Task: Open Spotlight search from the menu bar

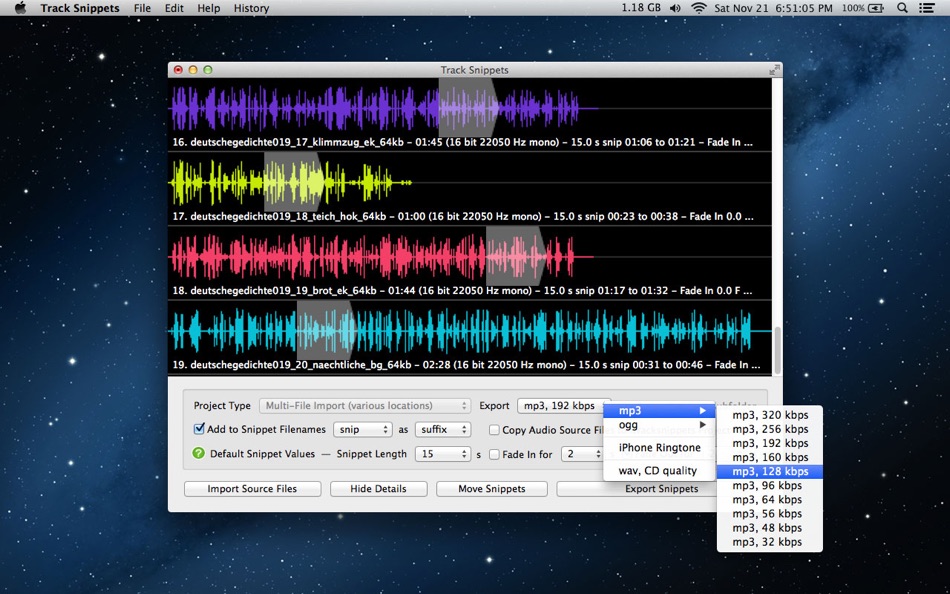Action: 901,8
